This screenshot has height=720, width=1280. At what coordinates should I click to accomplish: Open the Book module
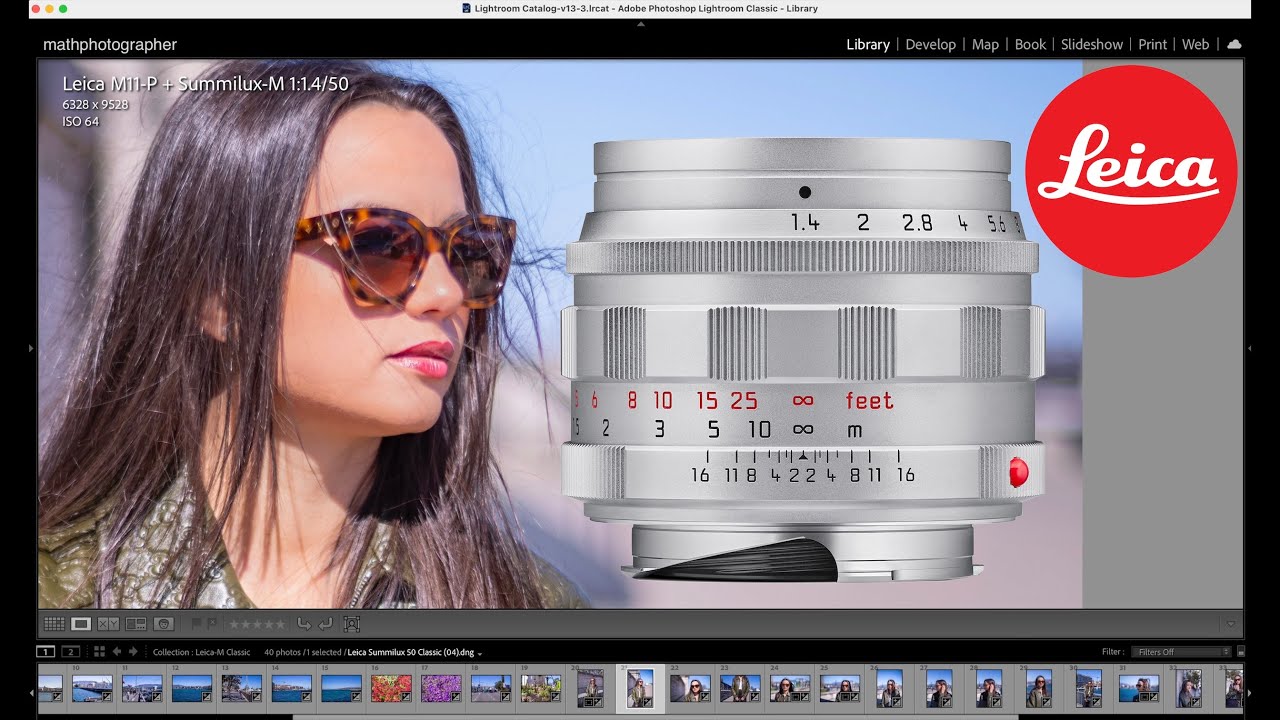(x=1030, y=44)
